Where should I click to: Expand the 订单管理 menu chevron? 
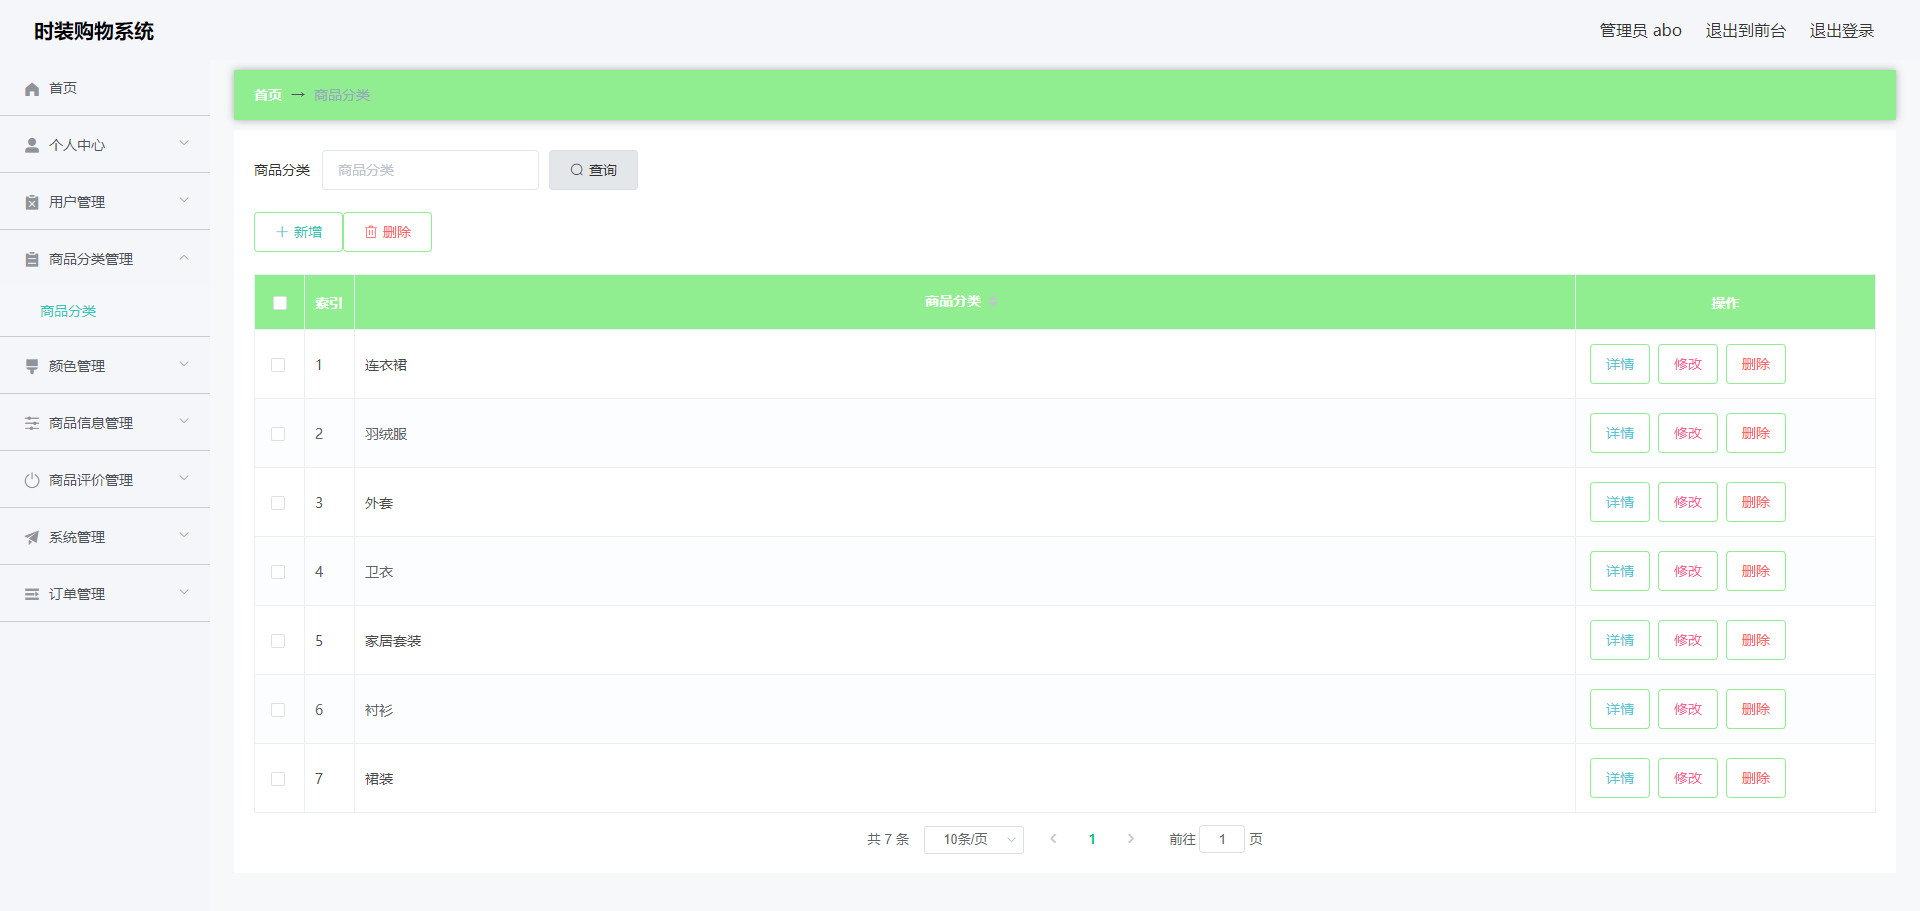tap(184, 593)
